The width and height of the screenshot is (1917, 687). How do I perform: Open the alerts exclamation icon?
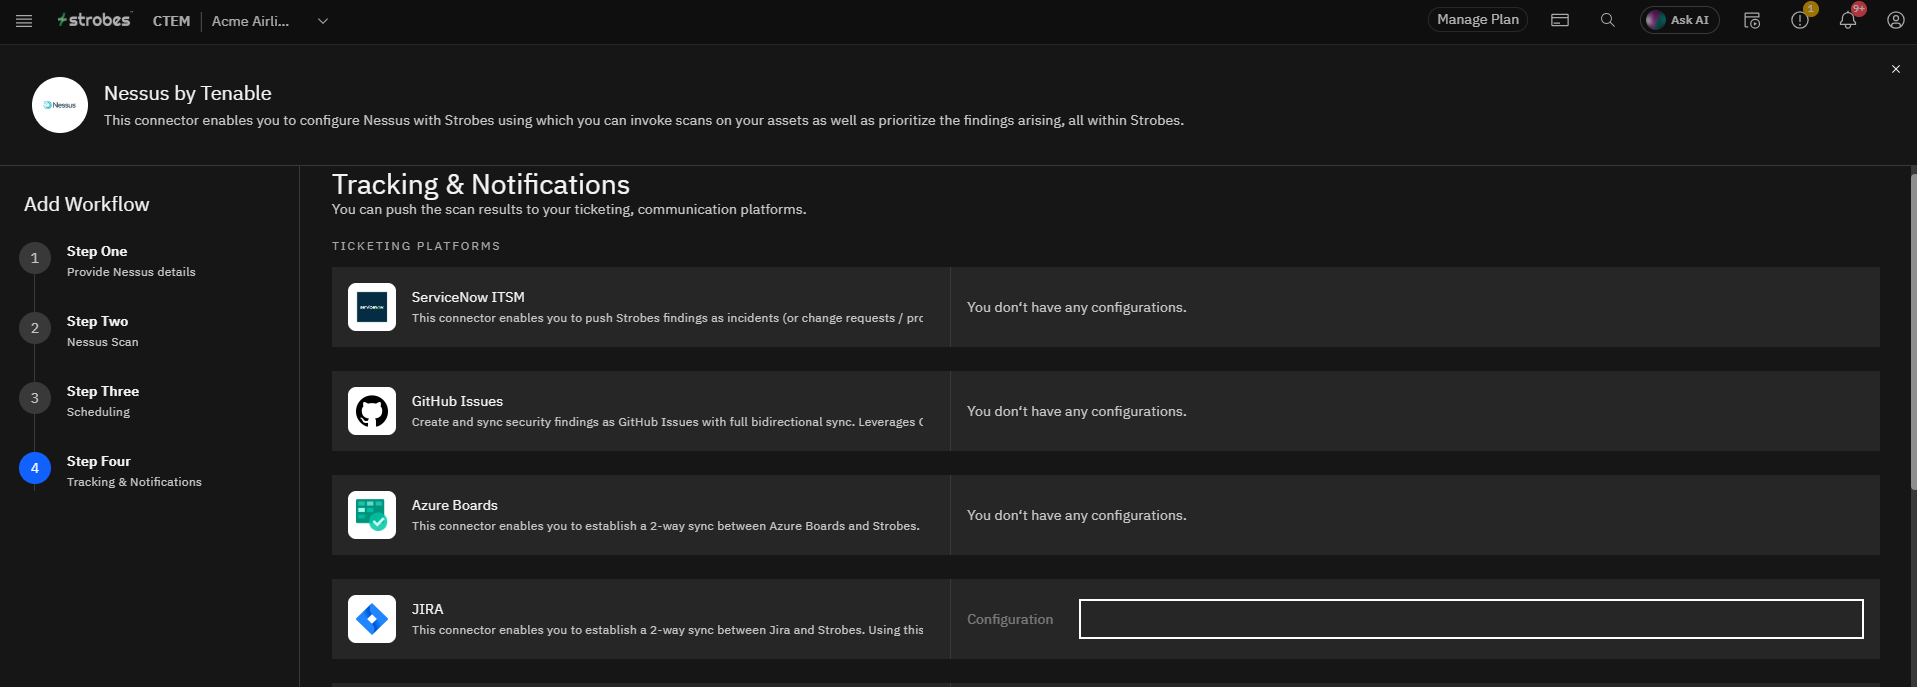point(1800,20)
